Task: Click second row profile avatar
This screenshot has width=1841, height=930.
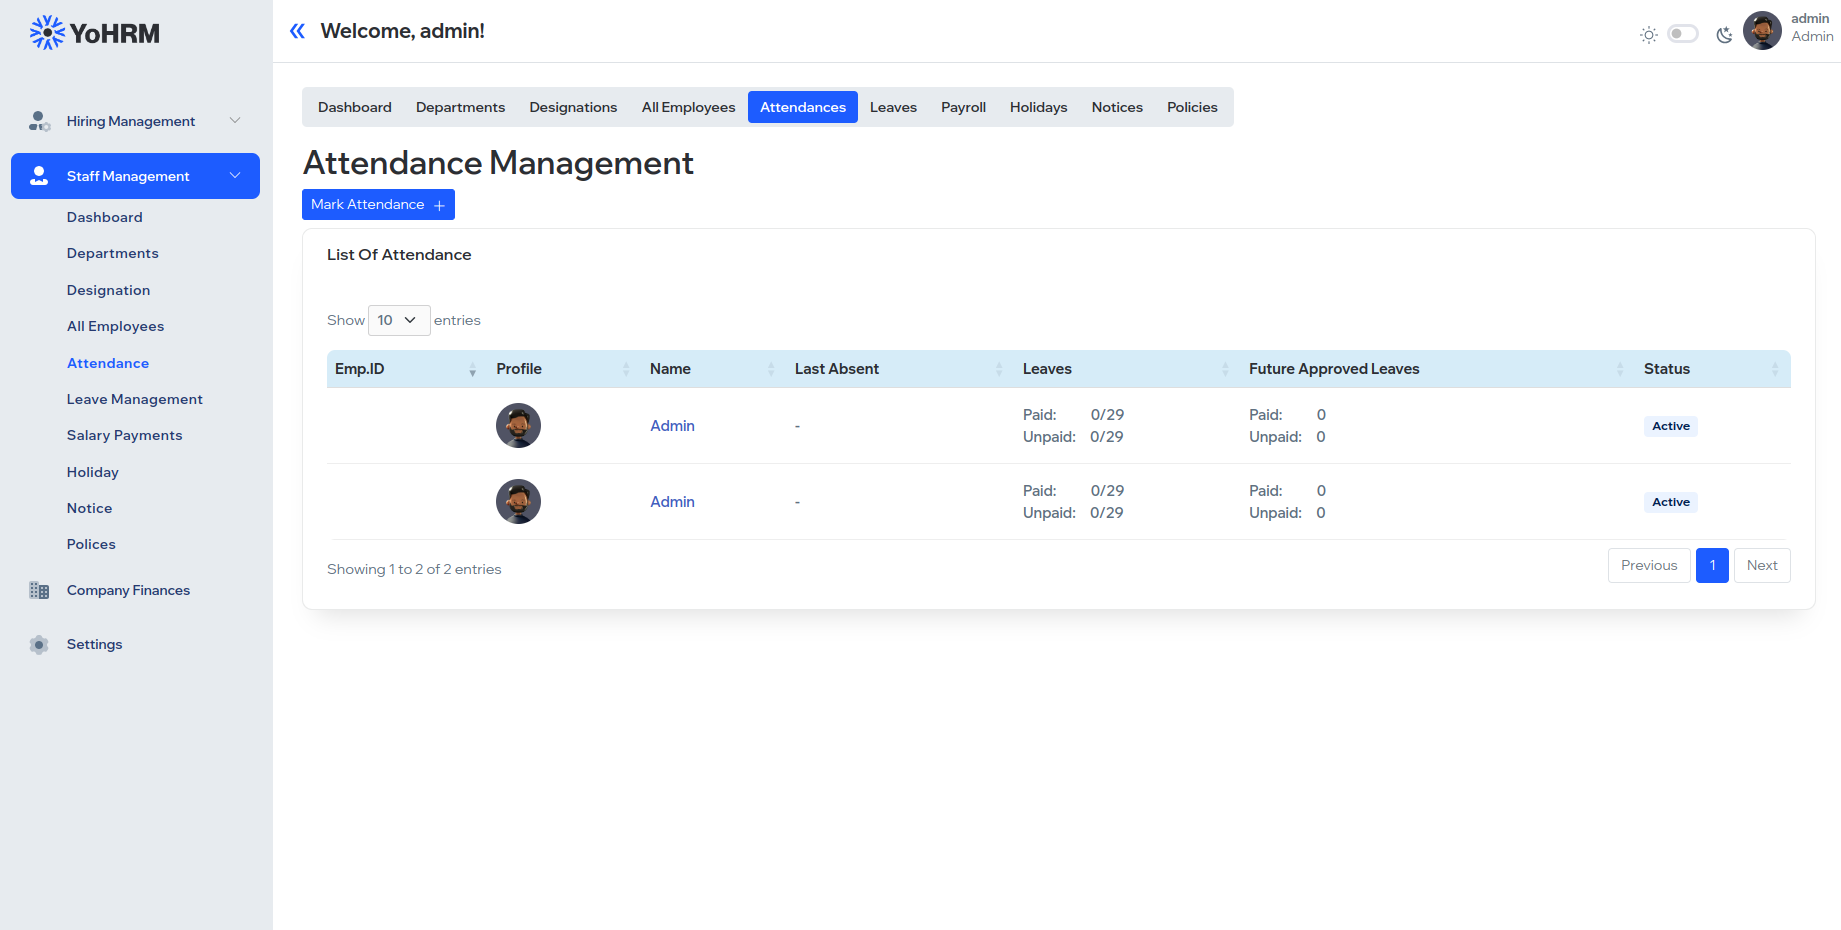Action: pyautogui.click(x=518, y=502)
